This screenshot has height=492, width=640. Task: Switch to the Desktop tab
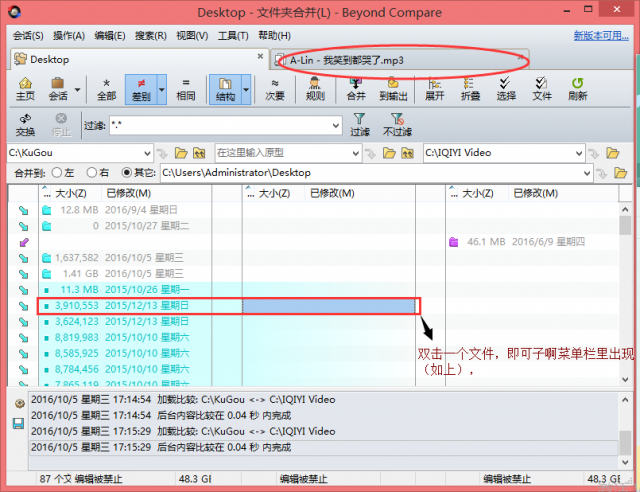139,59
